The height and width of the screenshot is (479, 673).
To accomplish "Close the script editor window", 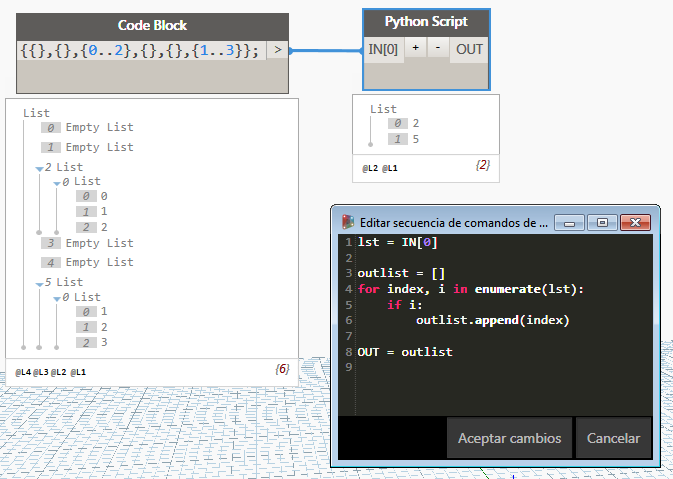I will click(x=635, y=223).
